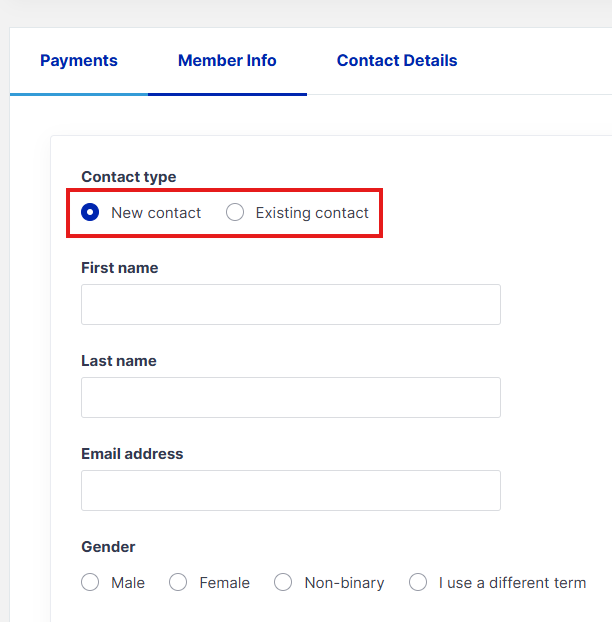Select the New contact radio button

coord(90,212)
